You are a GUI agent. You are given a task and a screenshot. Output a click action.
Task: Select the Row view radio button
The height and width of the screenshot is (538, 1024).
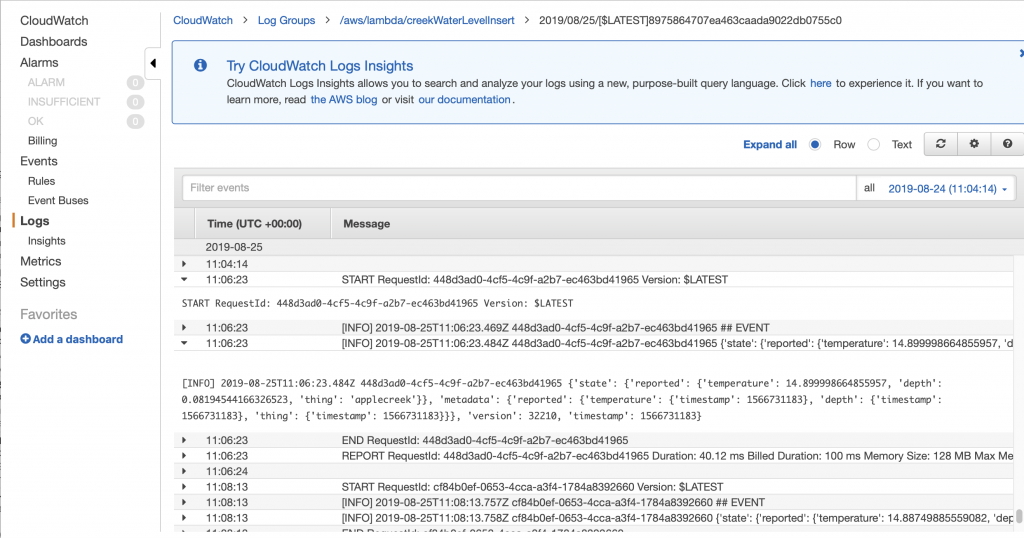[814, 145]
